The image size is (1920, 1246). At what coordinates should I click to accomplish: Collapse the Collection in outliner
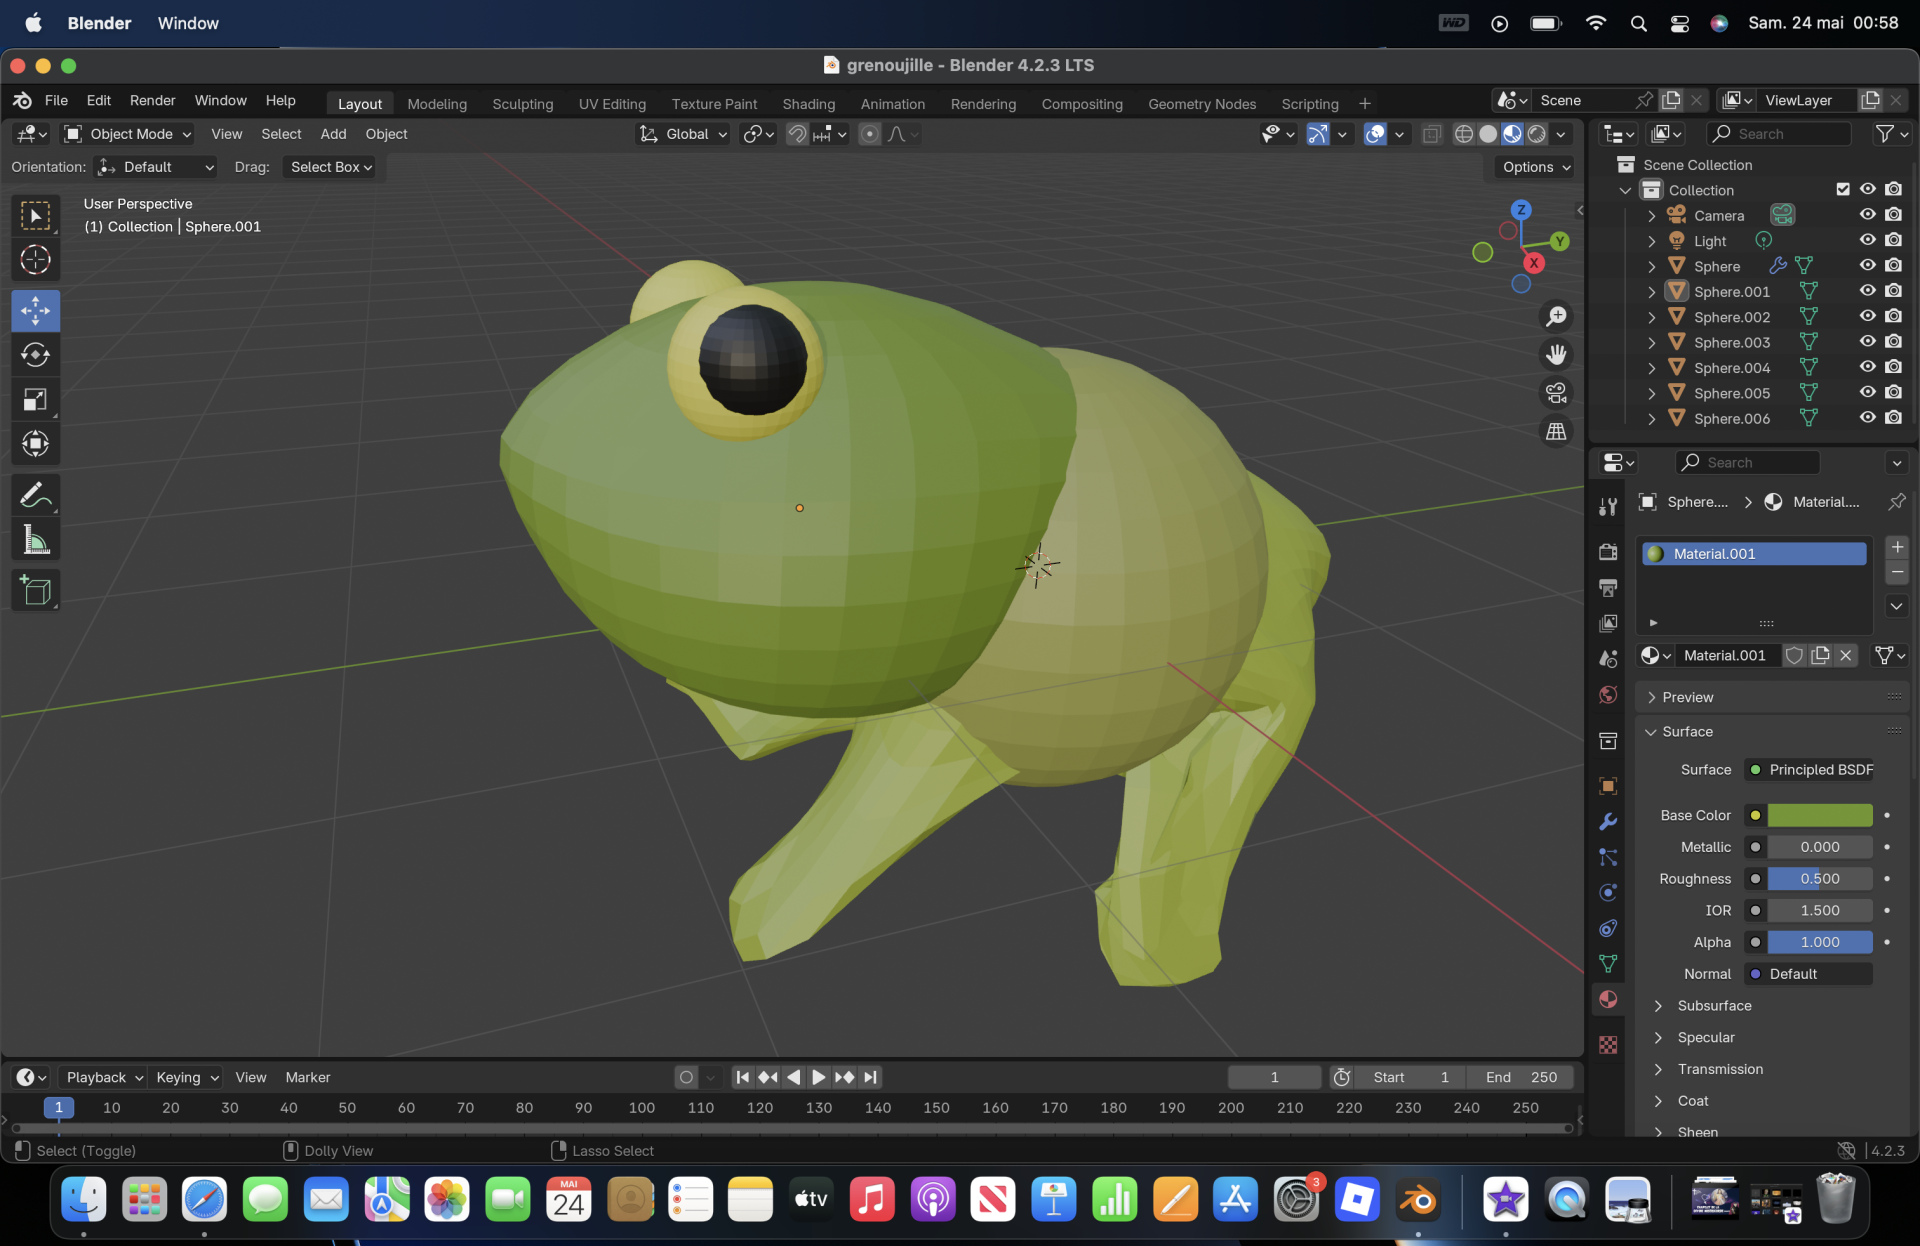click(x=1625, y=190)
